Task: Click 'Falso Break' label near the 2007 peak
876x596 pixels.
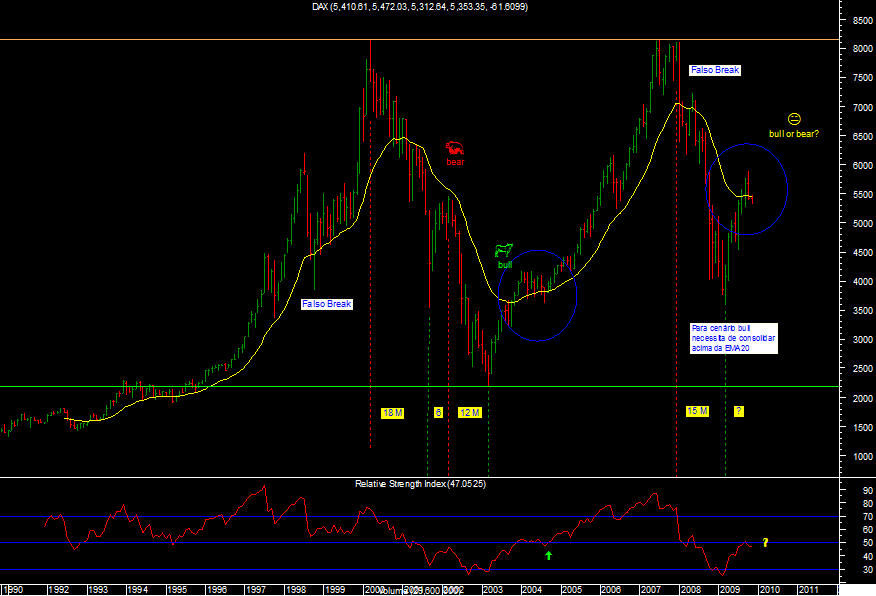Action: coord(715,70)
